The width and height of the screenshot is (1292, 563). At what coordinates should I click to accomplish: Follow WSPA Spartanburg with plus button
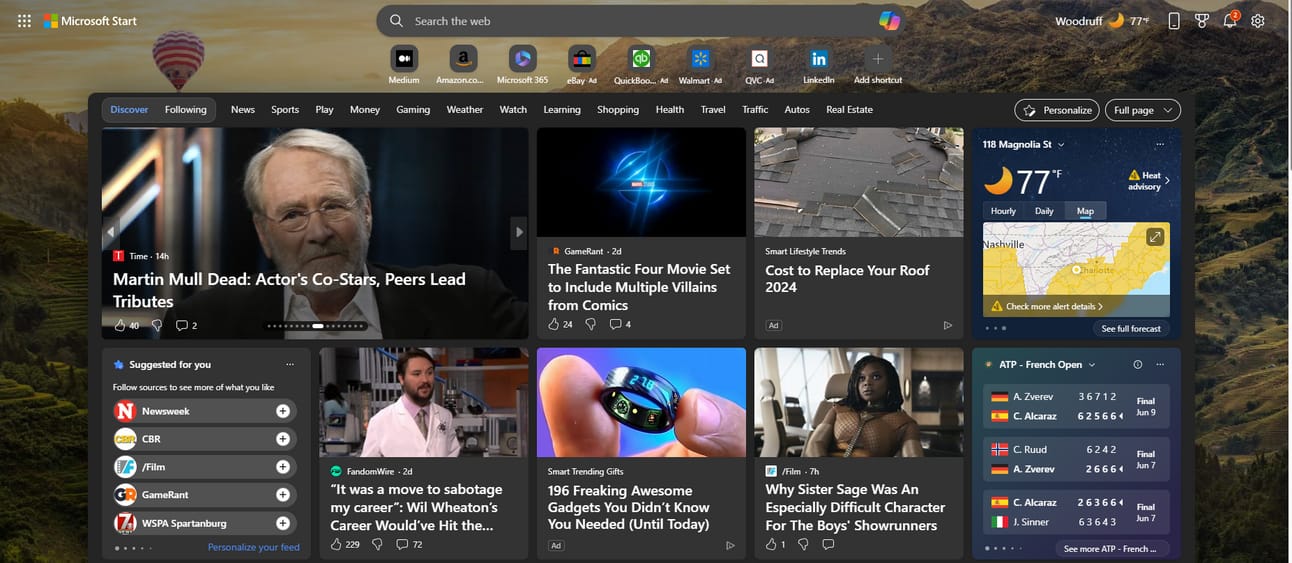point(283,523)
